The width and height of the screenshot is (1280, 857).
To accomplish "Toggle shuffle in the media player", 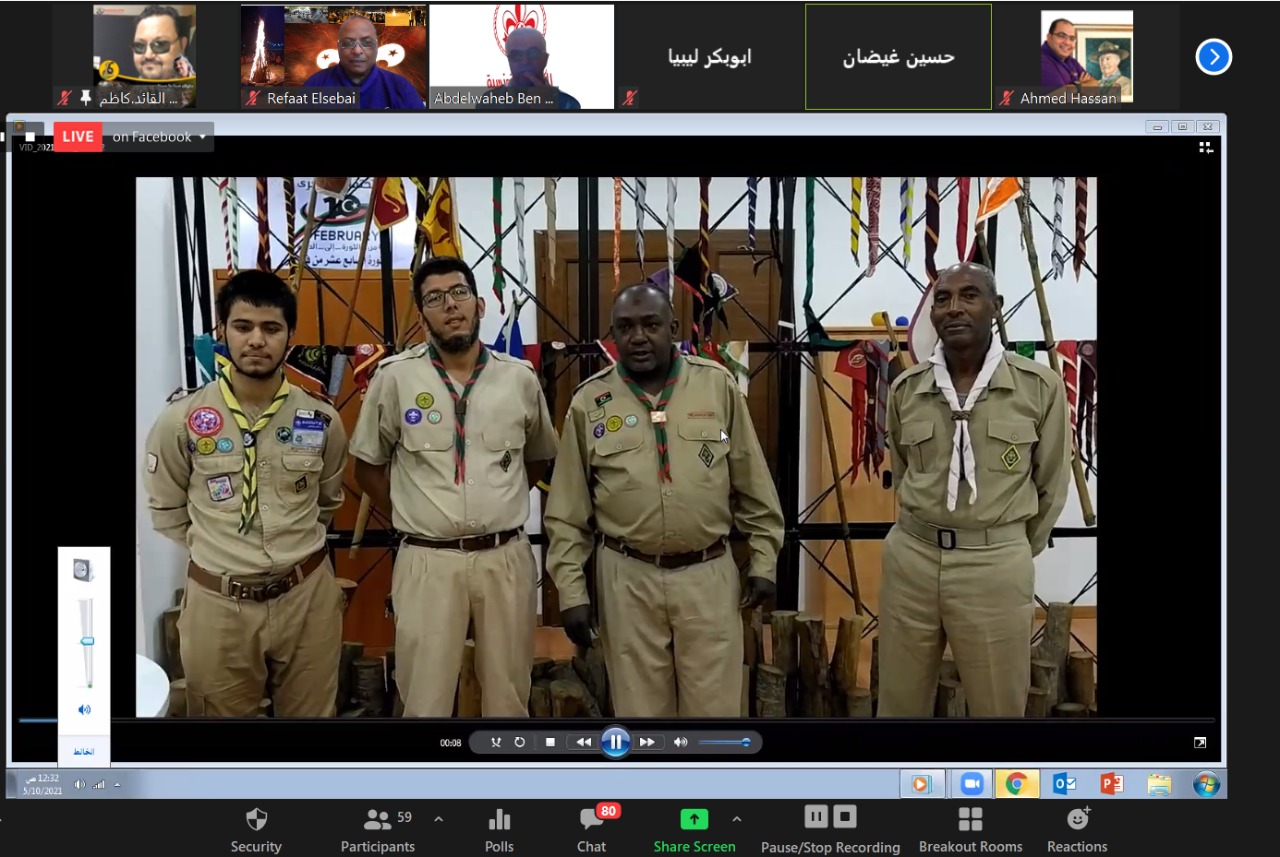I will pyautogui.click(x=495, y=742).
